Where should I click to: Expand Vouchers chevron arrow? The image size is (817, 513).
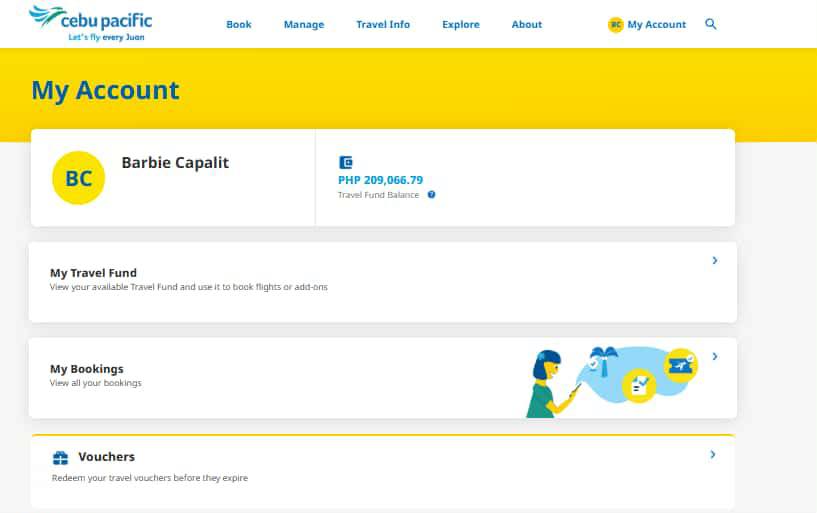pos(713,455)
